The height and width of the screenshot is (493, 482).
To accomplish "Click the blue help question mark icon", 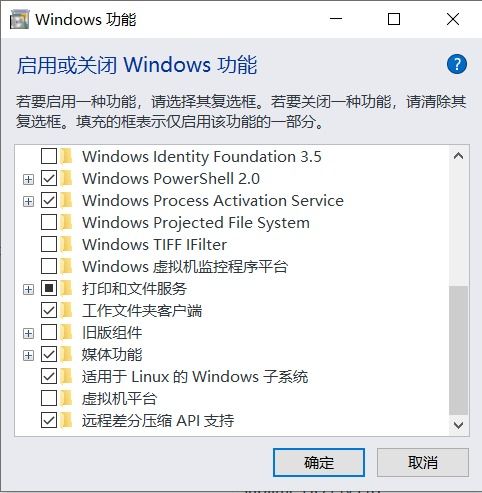I will (457, 64).
